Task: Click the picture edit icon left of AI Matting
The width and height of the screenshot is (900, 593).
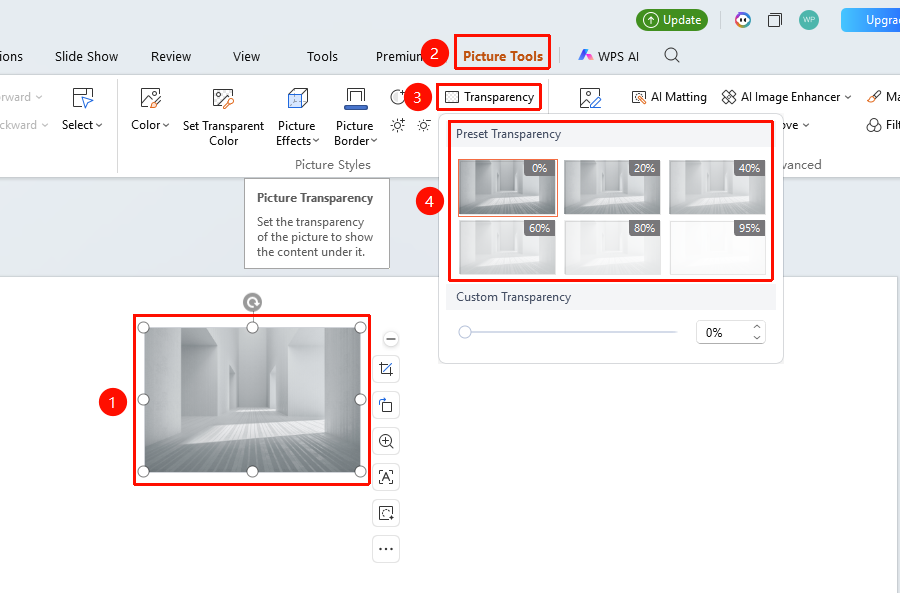Action: [590, 98]
